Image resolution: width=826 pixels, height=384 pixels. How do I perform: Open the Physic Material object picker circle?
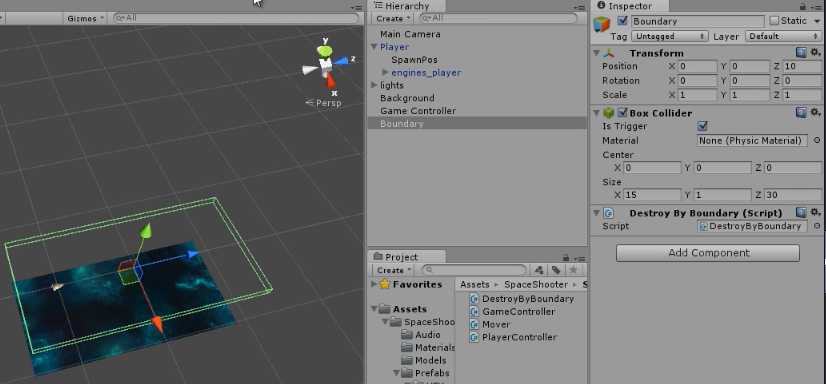coord(817,140)
